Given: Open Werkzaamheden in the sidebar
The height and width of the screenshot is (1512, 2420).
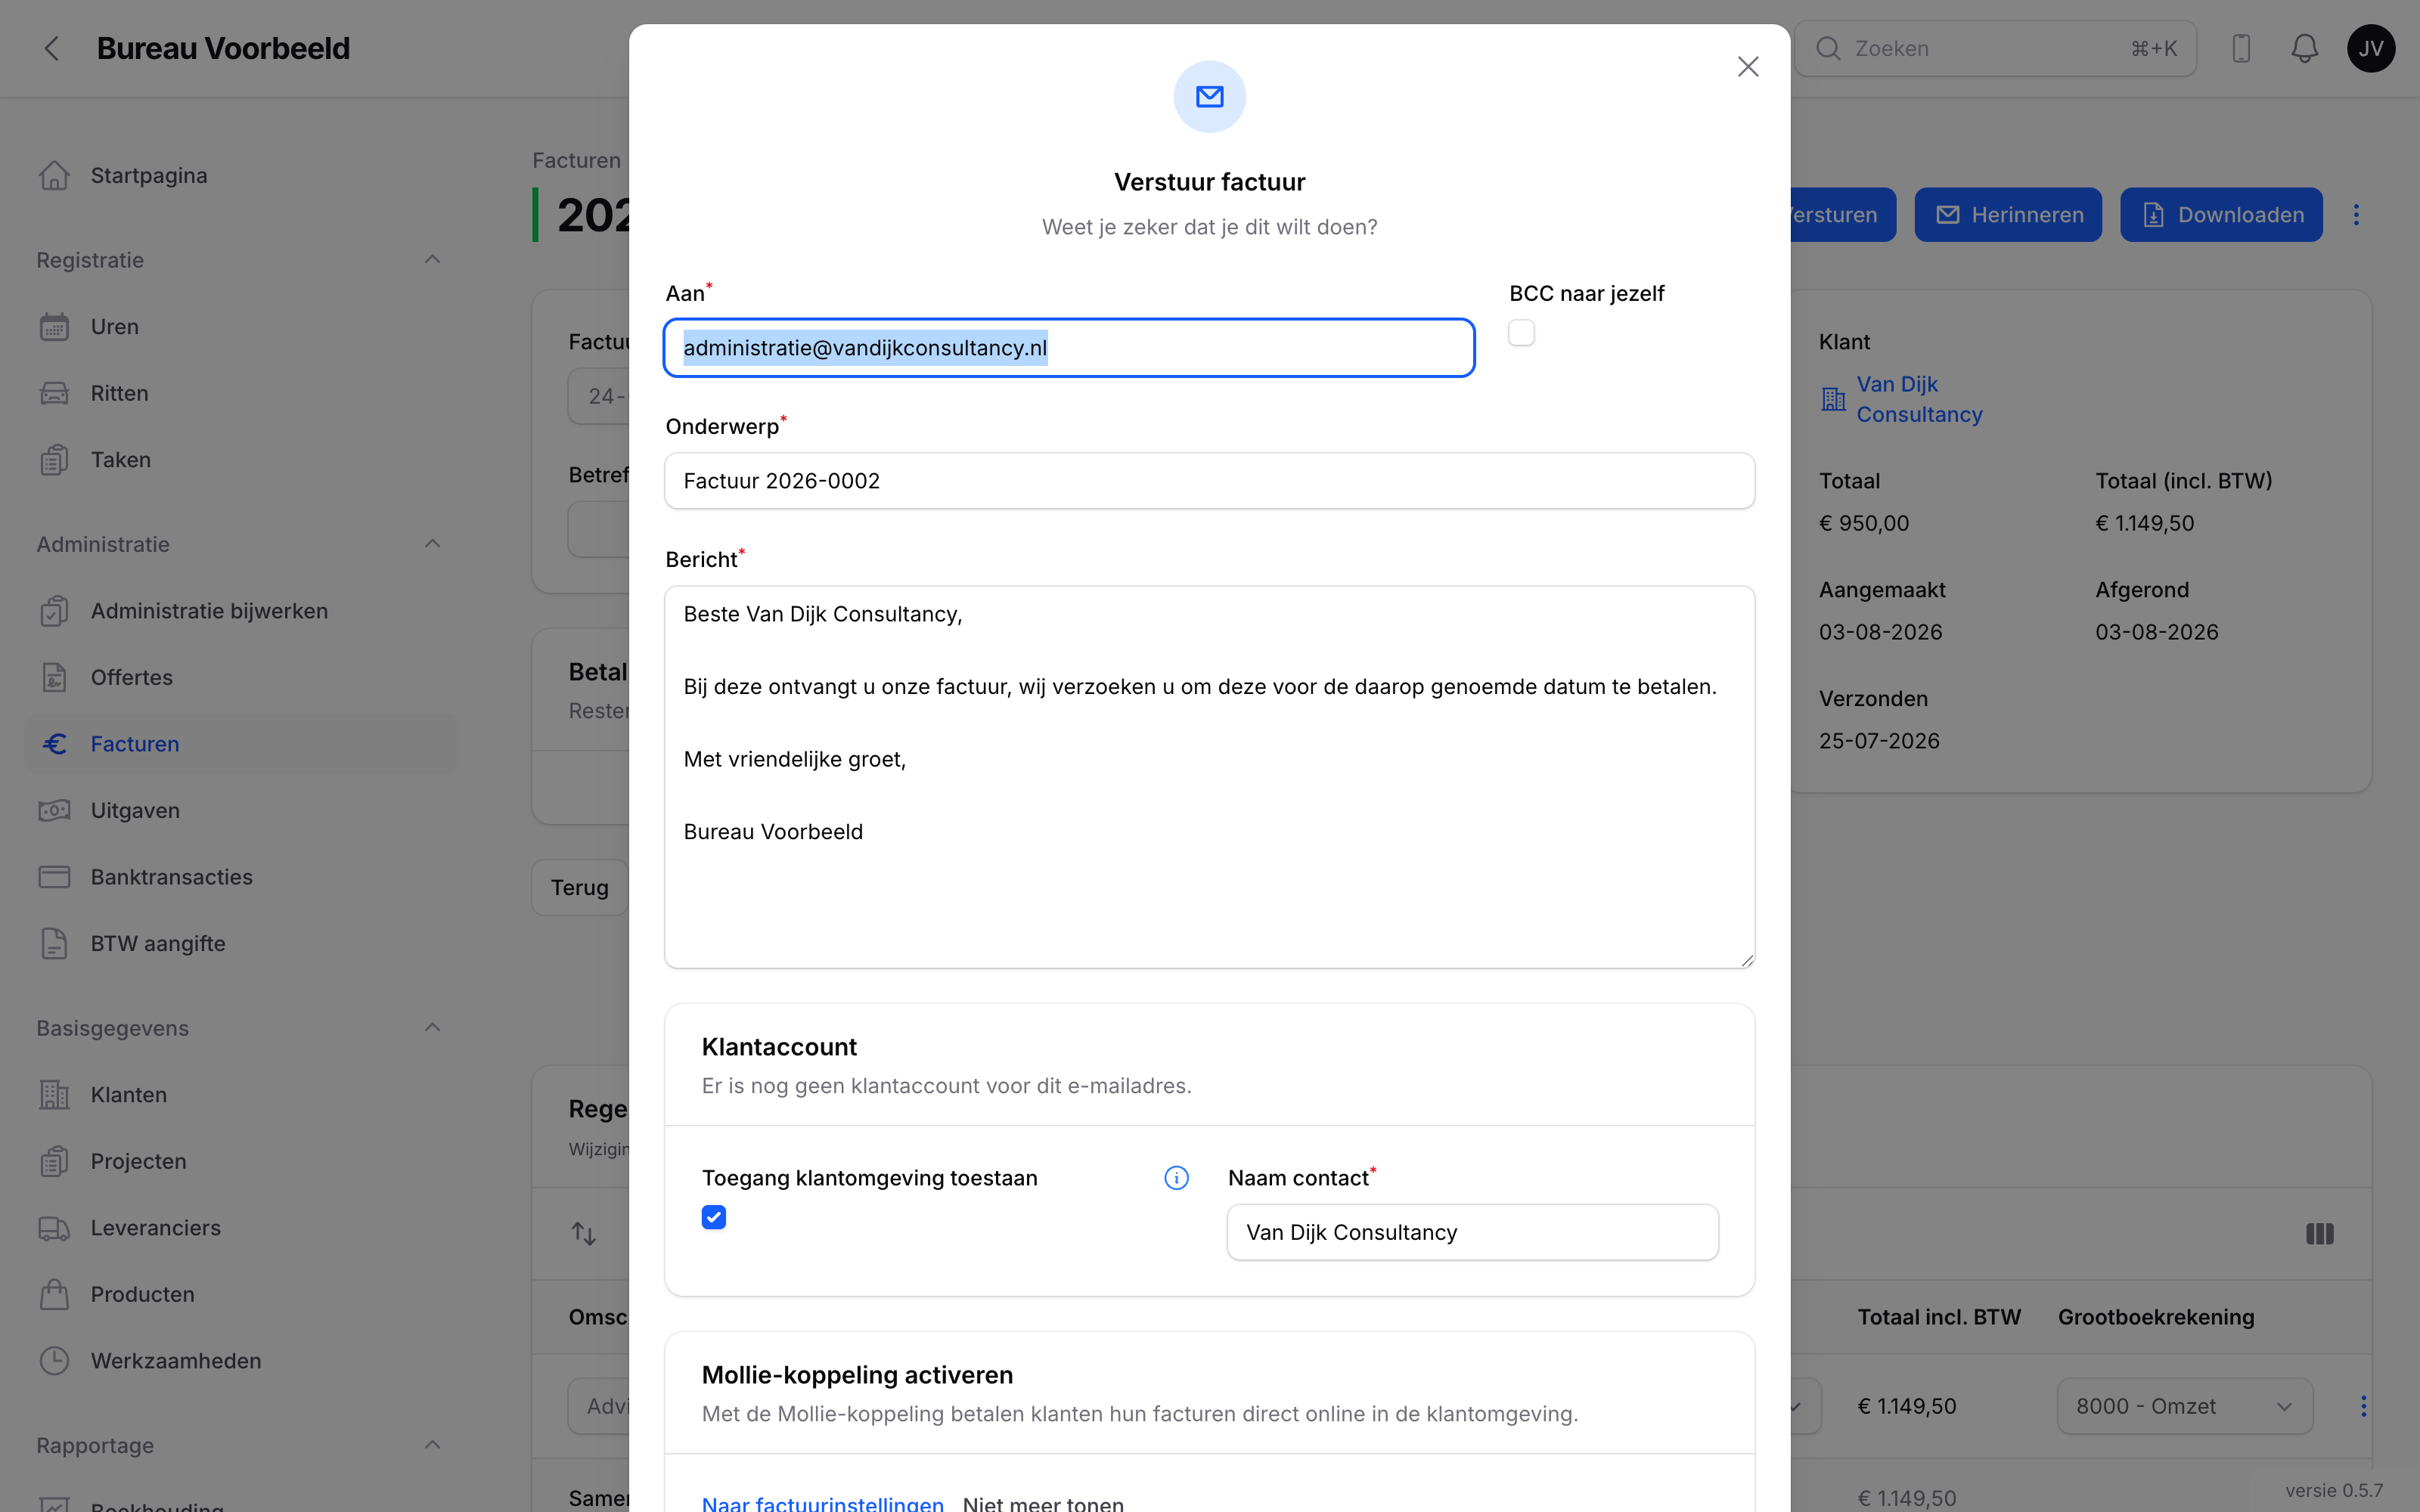Looking at the screenshot, I should click(x=176, y=1361).
